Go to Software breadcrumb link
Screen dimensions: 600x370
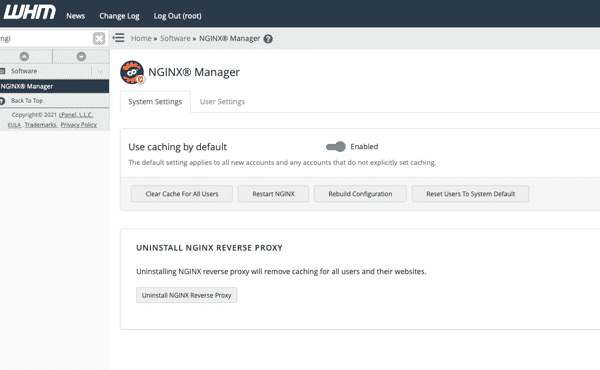175,38
